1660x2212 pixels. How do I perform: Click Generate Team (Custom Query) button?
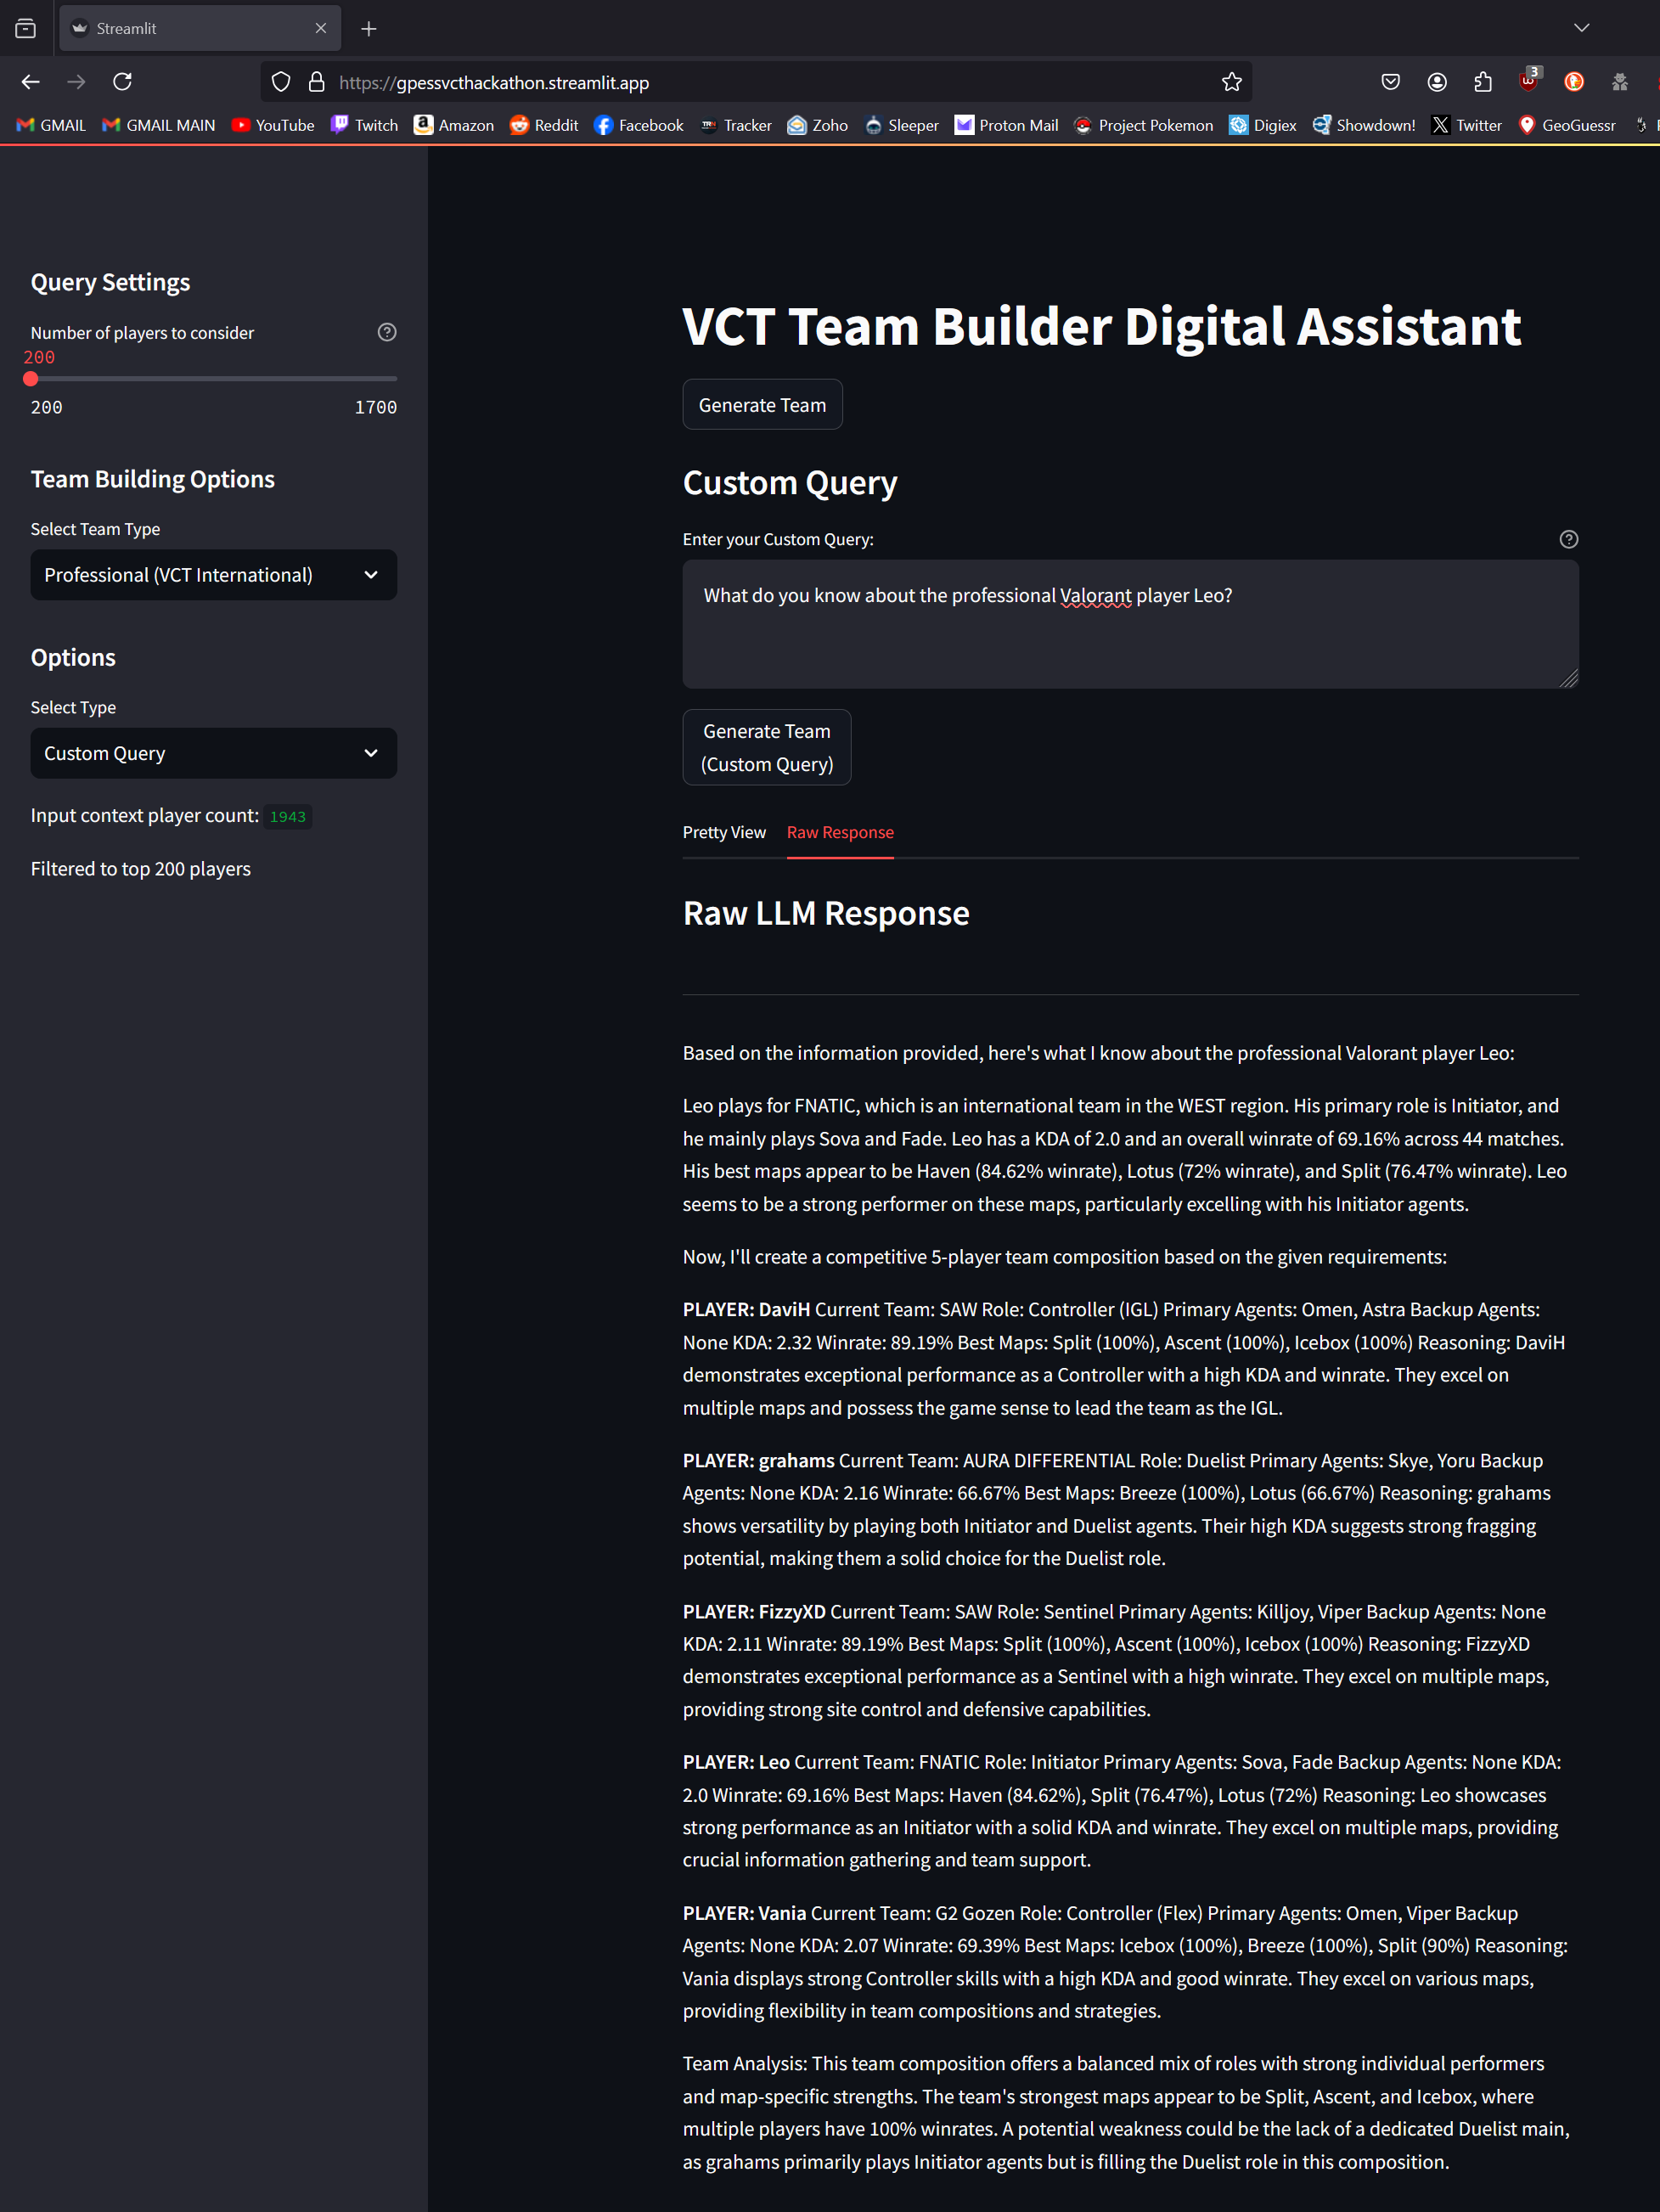click(x=766, y=747)
